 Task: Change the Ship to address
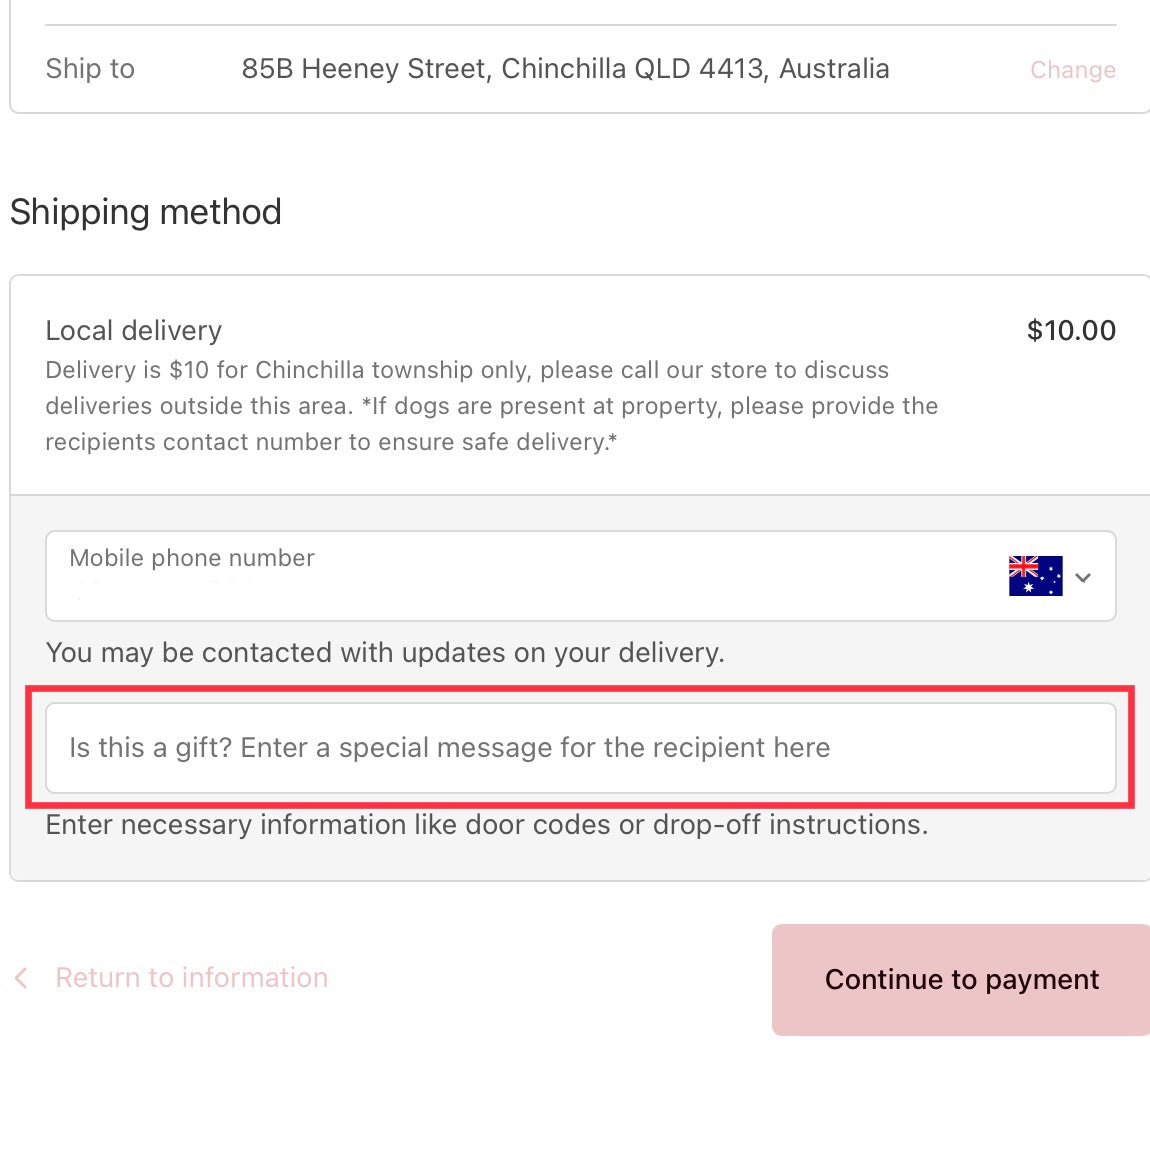pos(1072,70)
